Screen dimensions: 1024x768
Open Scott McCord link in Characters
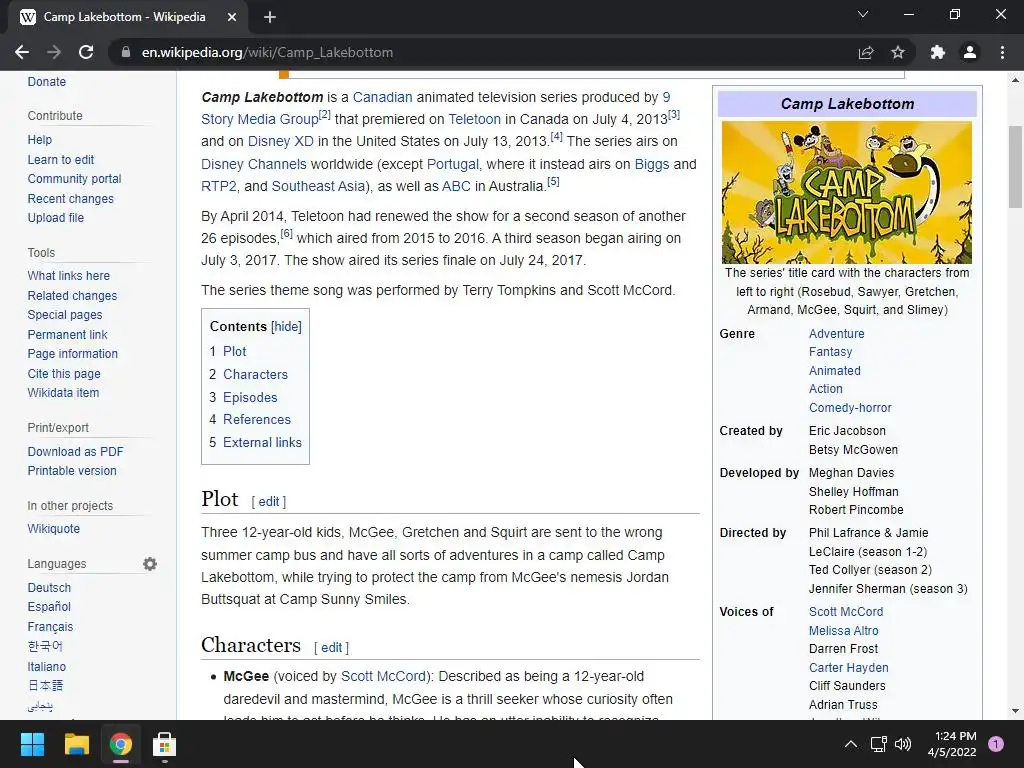point(383,677)
